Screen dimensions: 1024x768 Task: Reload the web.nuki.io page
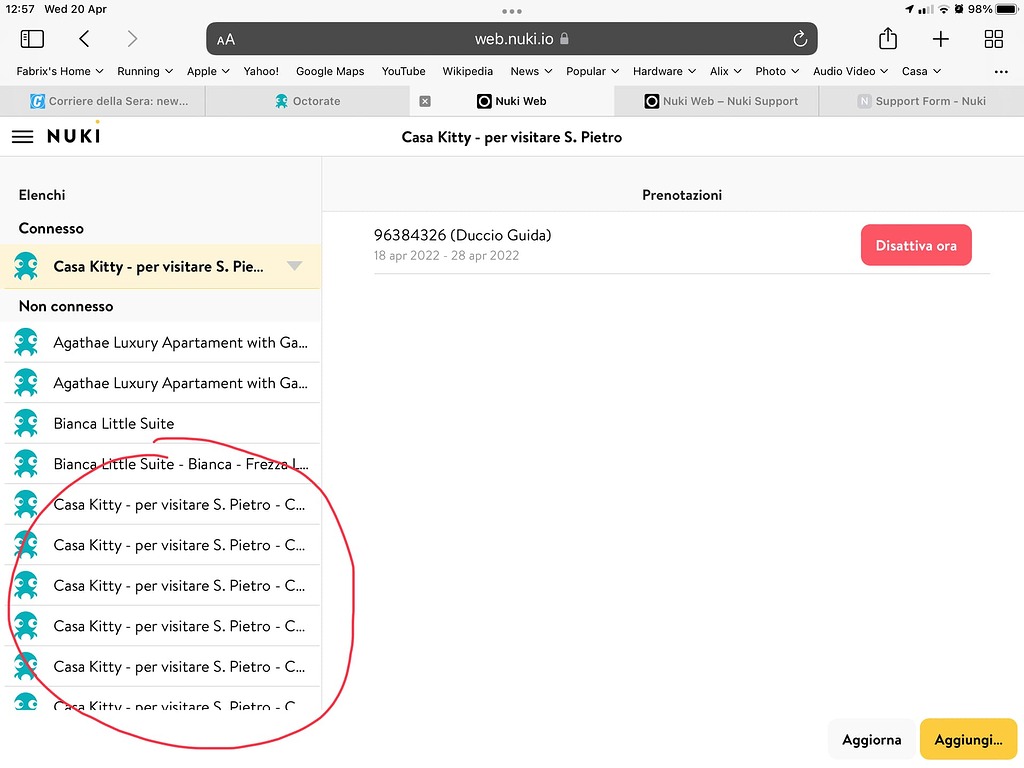pyautogui.click(x=799, y=38)
